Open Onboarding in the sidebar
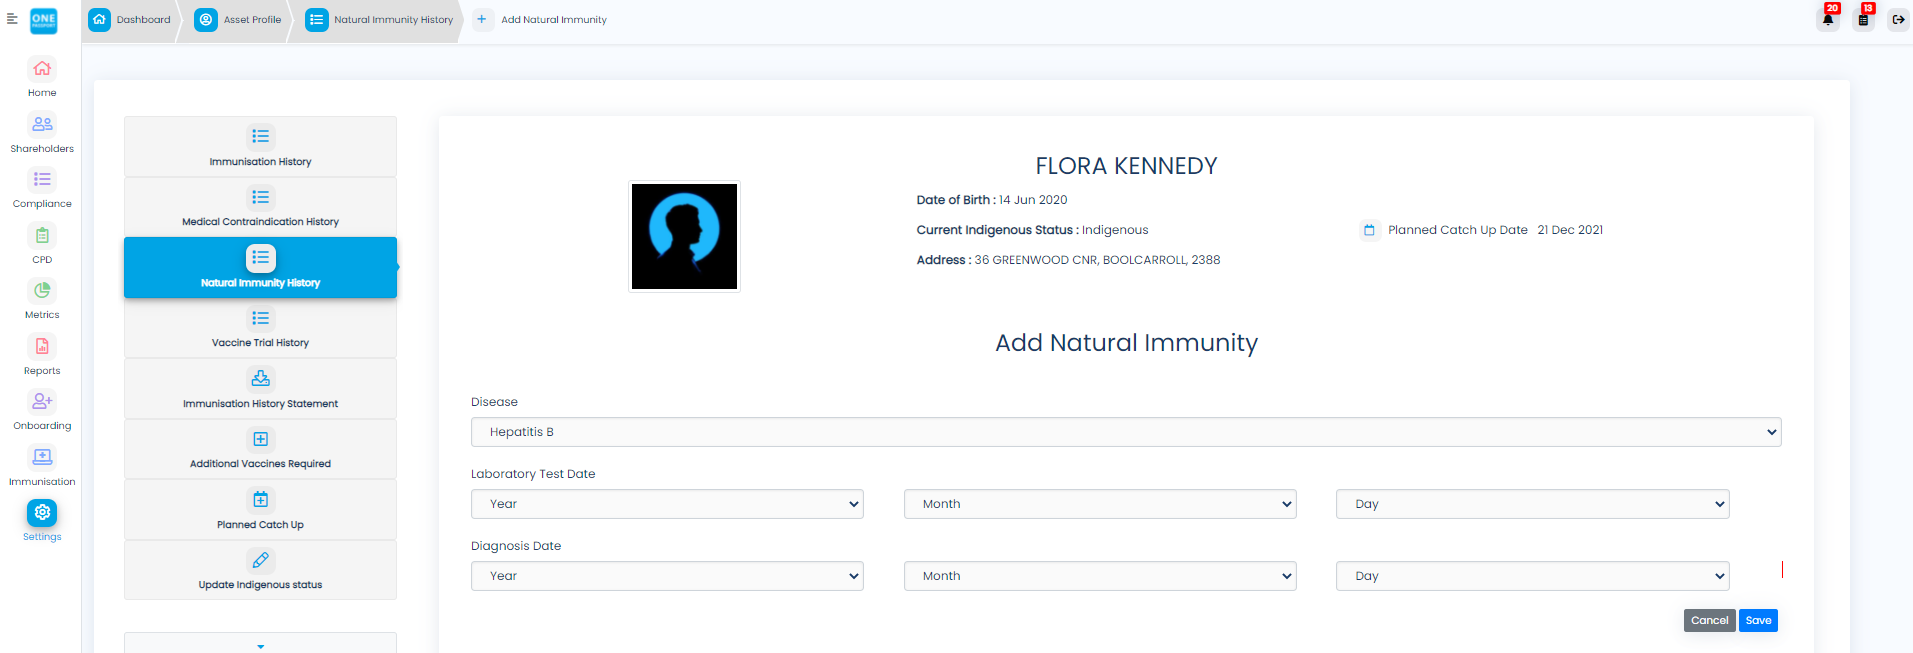Viewport: 1913px width, 653px height. pos(42,410)
